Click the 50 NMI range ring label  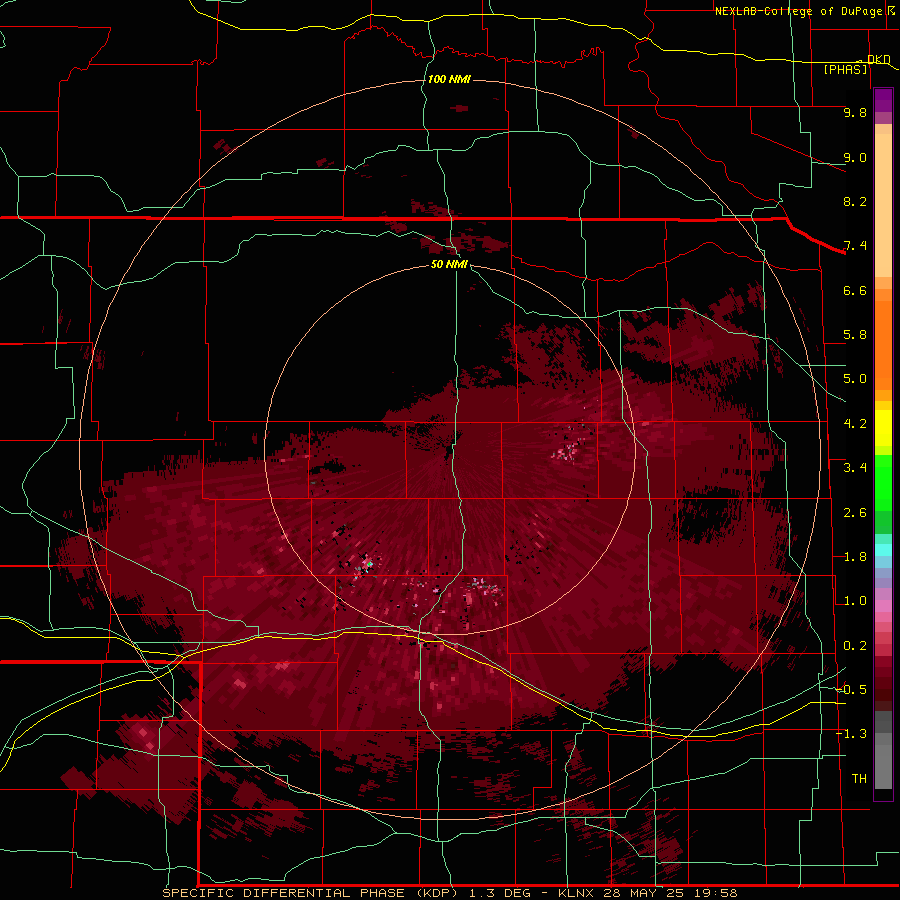(449, 264)
